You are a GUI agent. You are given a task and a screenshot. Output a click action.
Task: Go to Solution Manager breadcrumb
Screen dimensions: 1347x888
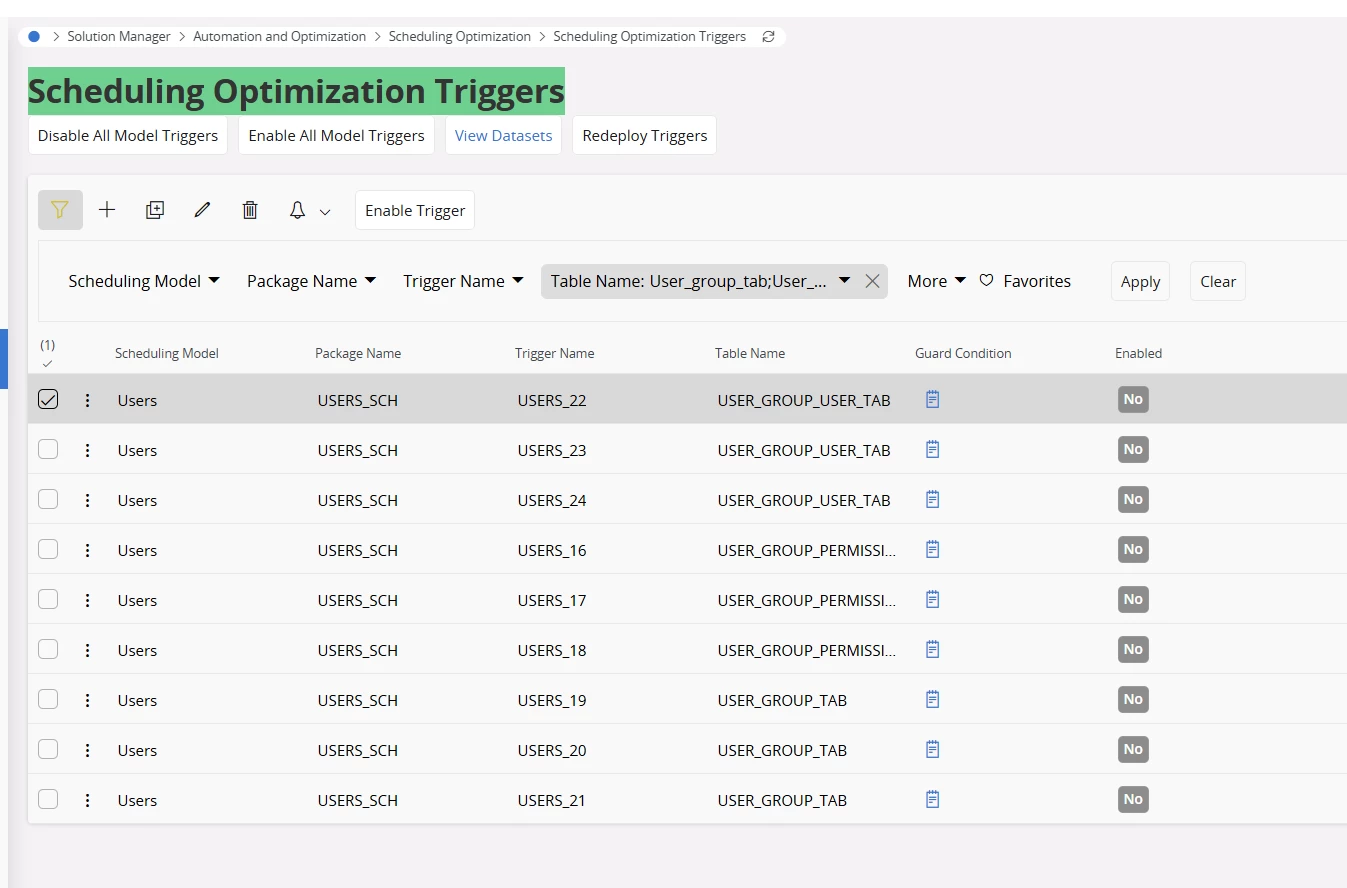(x=119, y=36)
